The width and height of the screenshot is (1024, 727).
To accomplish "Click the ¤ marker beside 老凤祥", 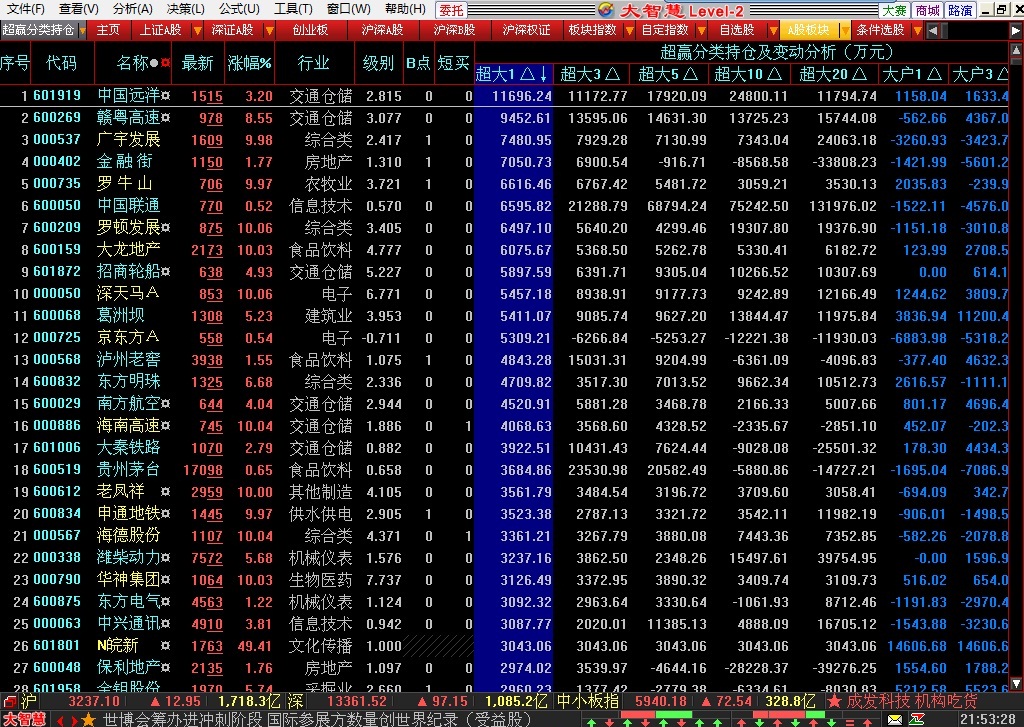I will [166, 491].
